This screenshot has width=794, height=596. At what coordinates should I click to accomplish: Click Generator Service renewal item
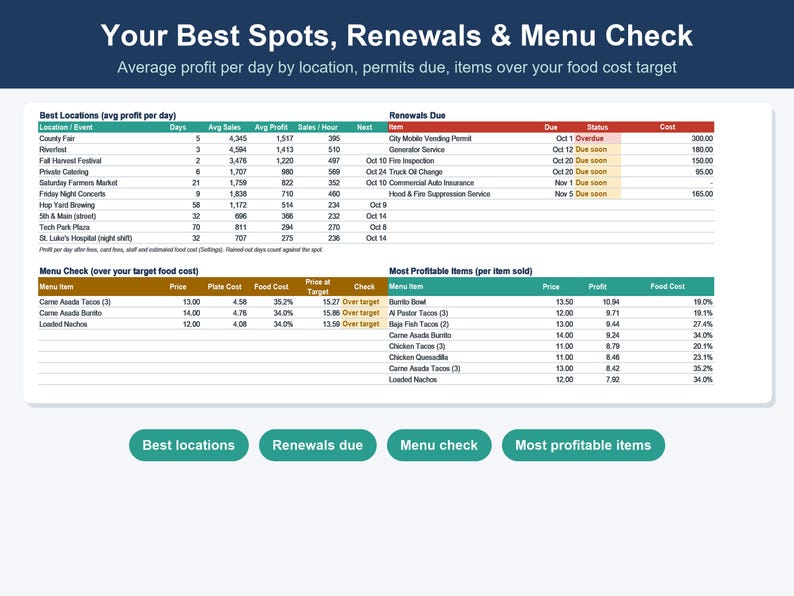tap(417, 149)
